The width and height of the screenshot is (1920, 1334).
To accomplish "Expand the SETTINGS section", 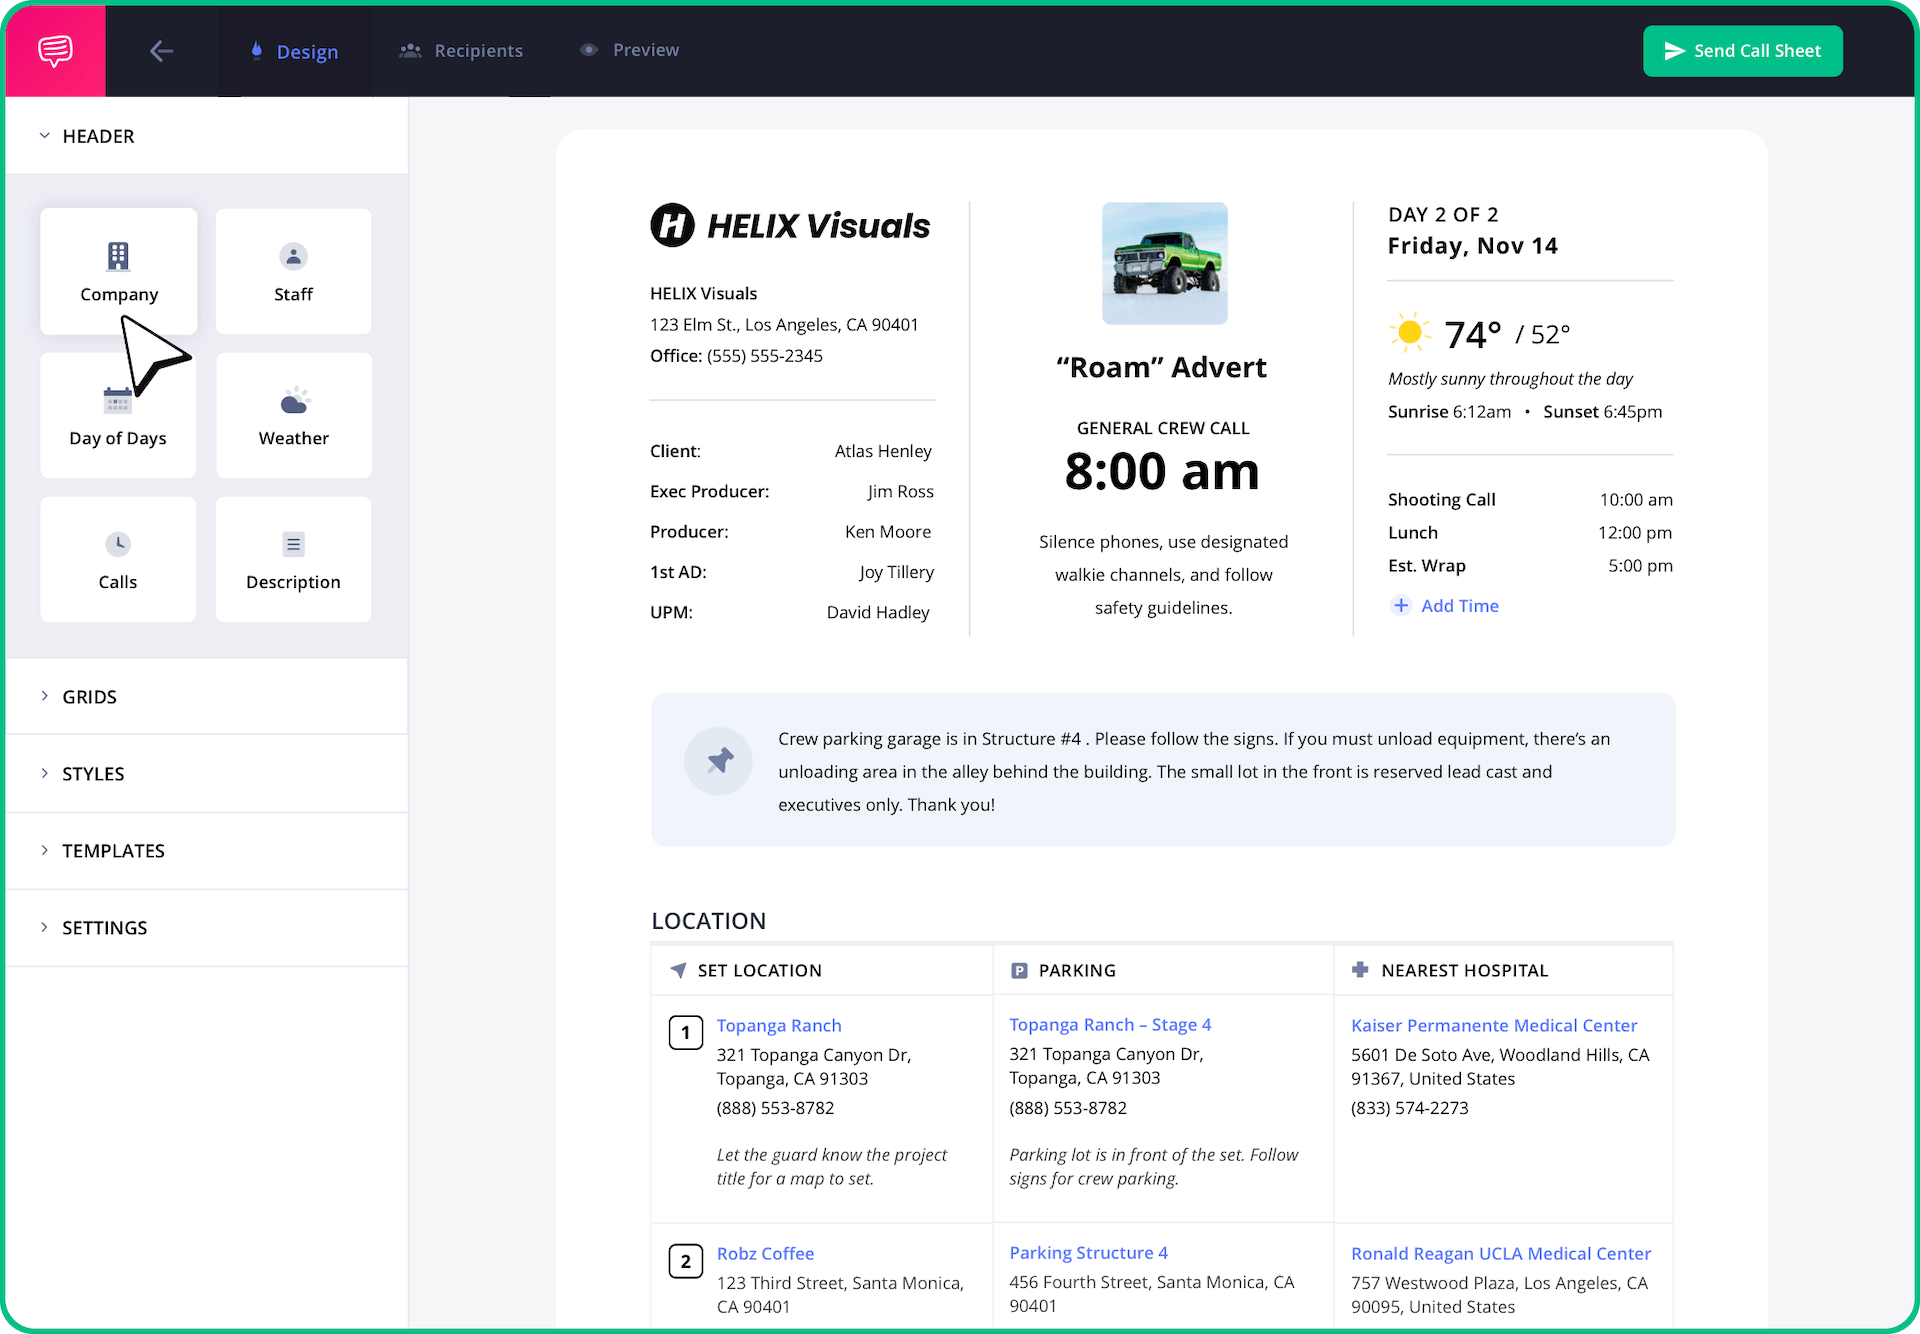I will [104, 928].
